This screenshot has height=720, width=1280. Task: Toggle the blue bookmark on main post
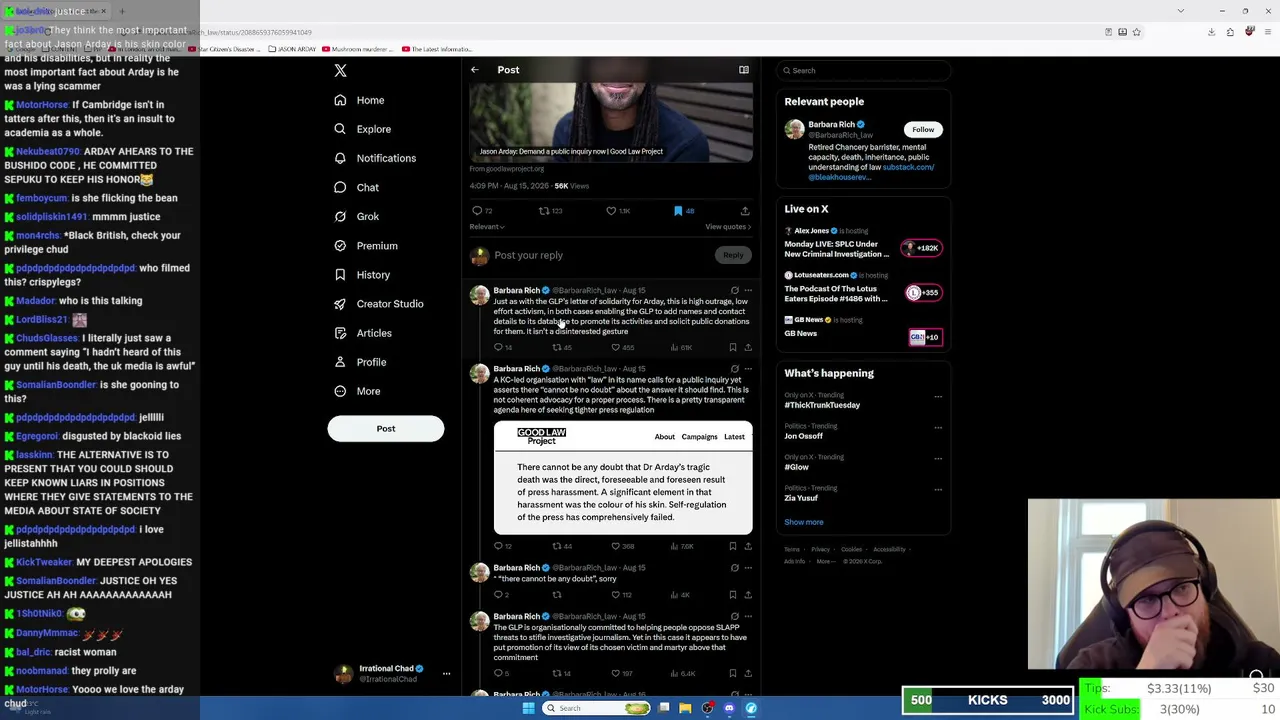[678, 211]
